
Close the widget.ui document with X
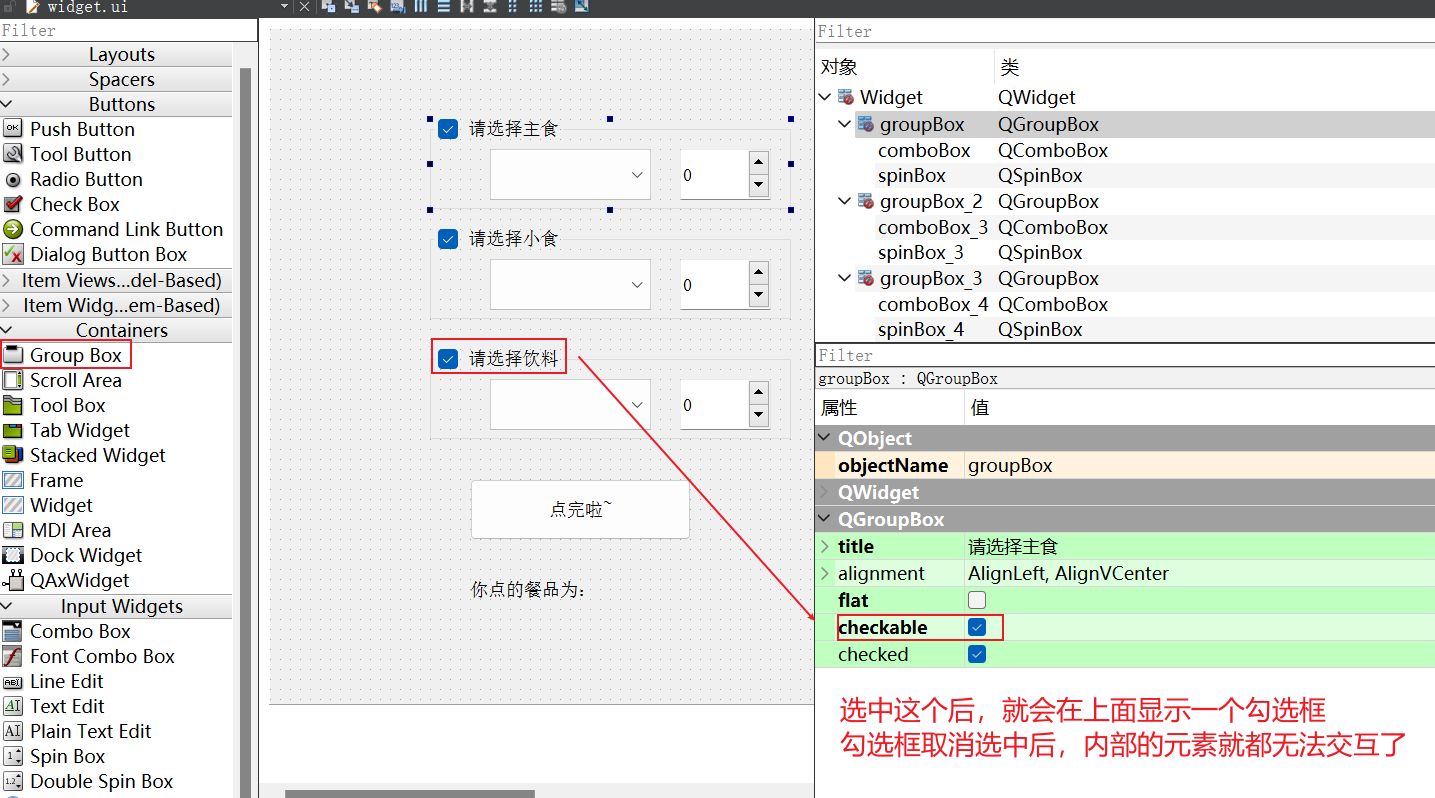(x=304, y=6)
